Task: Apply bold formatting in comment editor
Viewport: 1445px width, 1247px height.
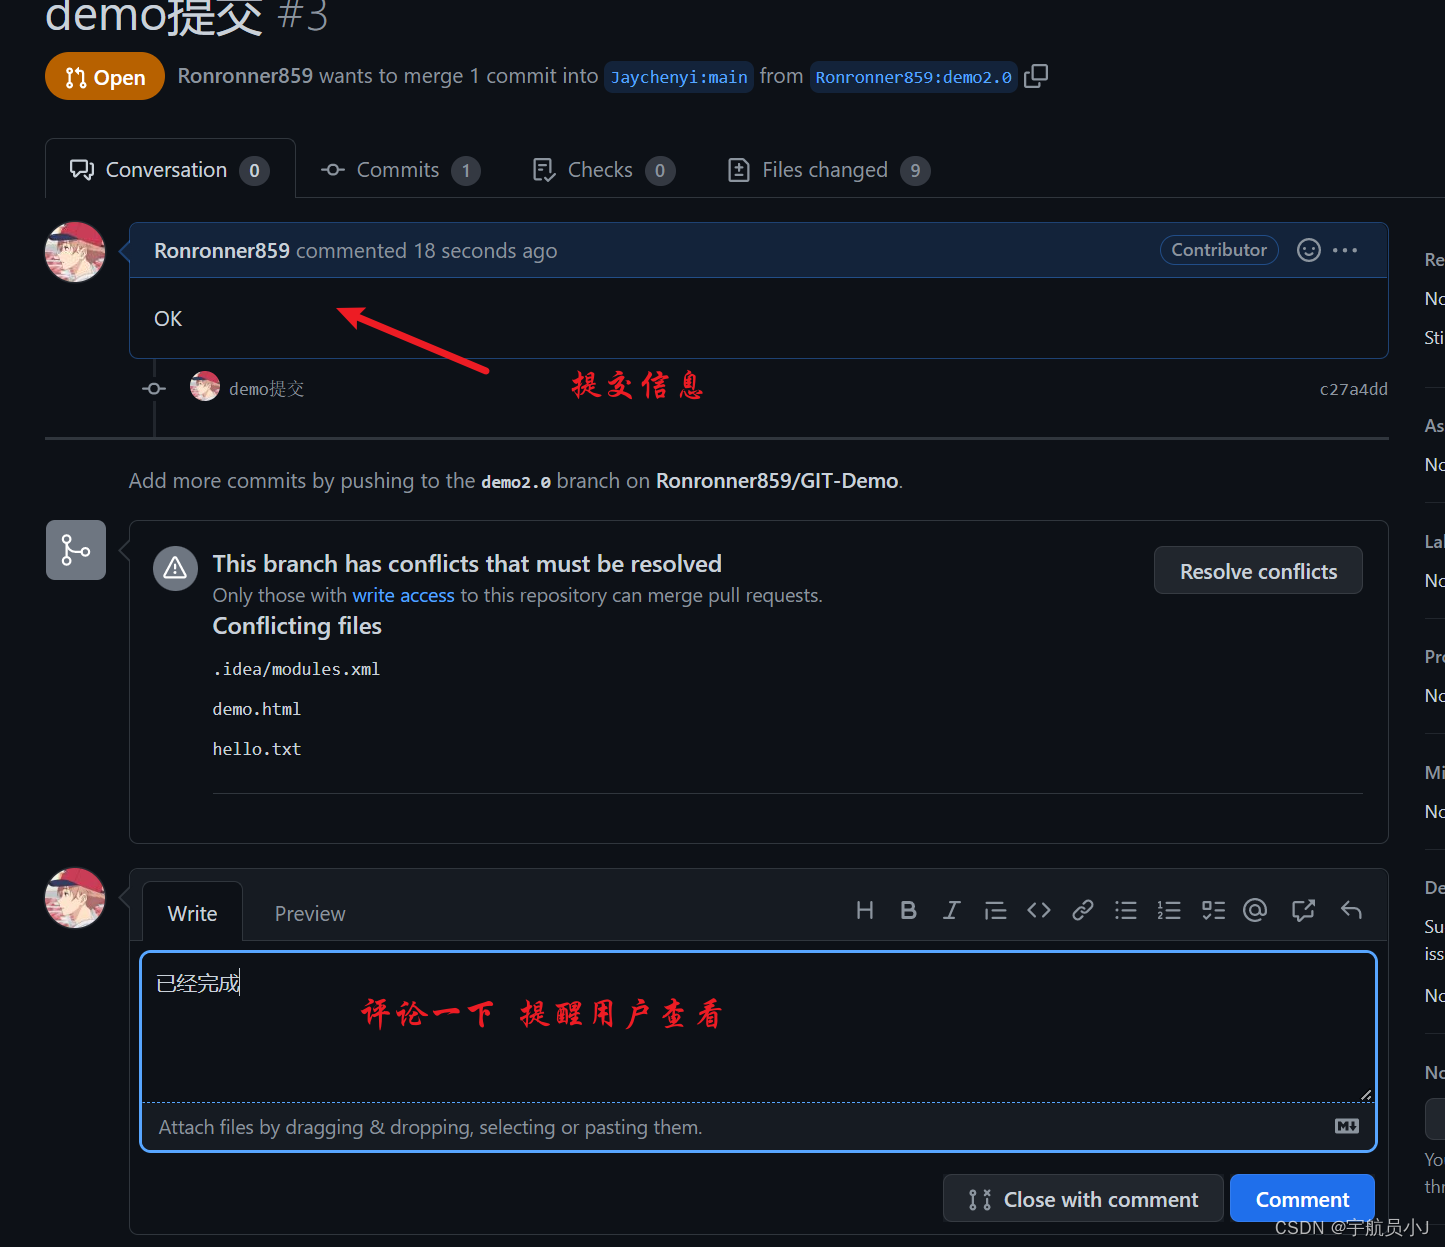Action: pos(908,910)
